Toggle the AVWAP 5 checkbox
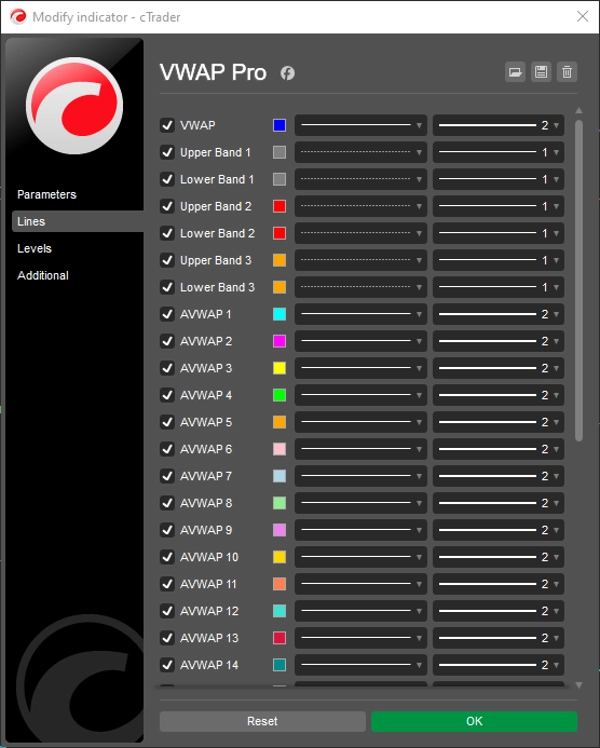 (x=167, y=422)
